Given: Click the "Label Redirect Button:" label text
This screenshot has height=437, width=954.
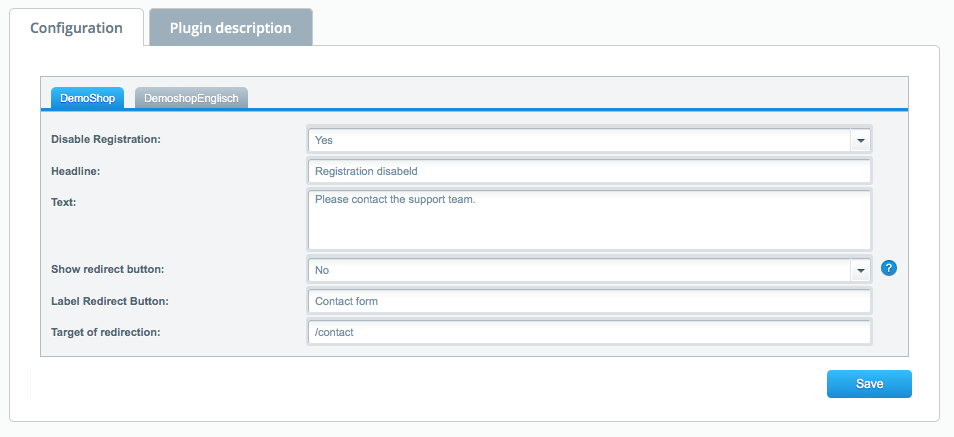Looking at the screenshot, I should [110, 301].
